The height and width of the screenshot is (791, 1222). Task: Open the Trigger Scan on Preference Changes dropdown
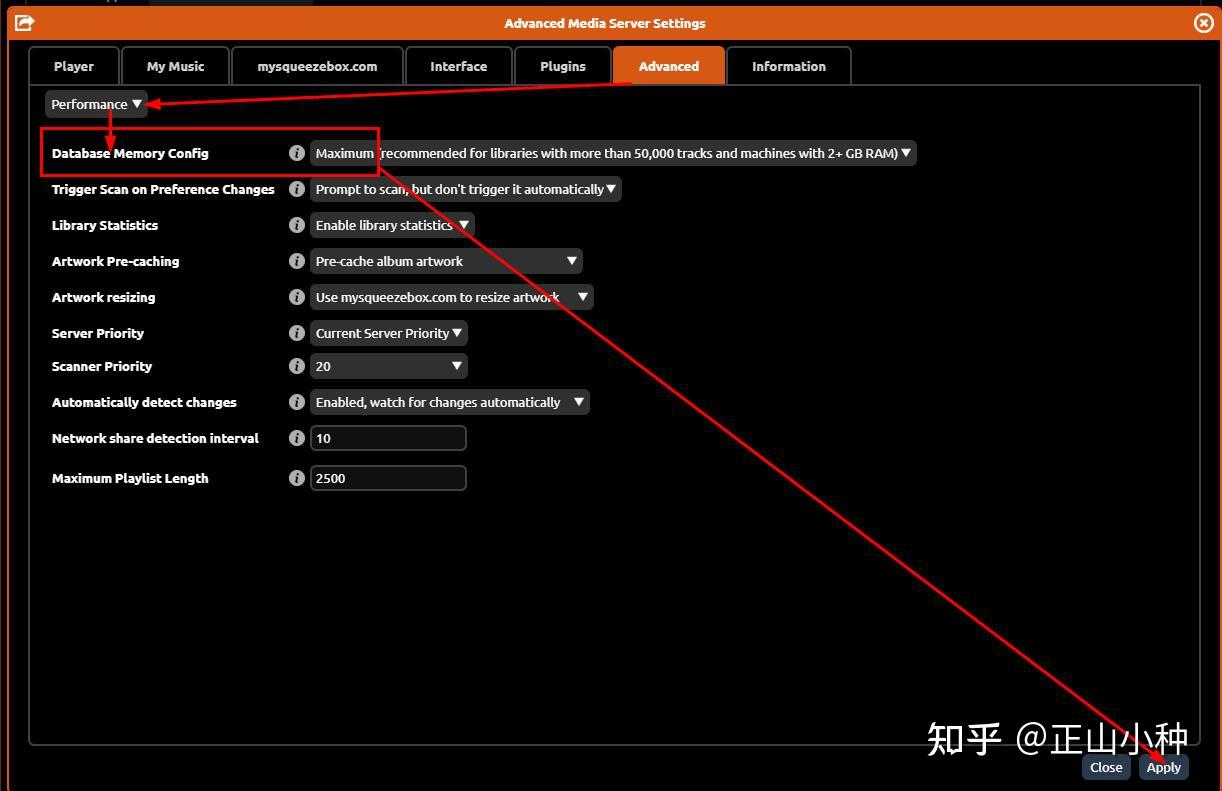click(466, 189)
